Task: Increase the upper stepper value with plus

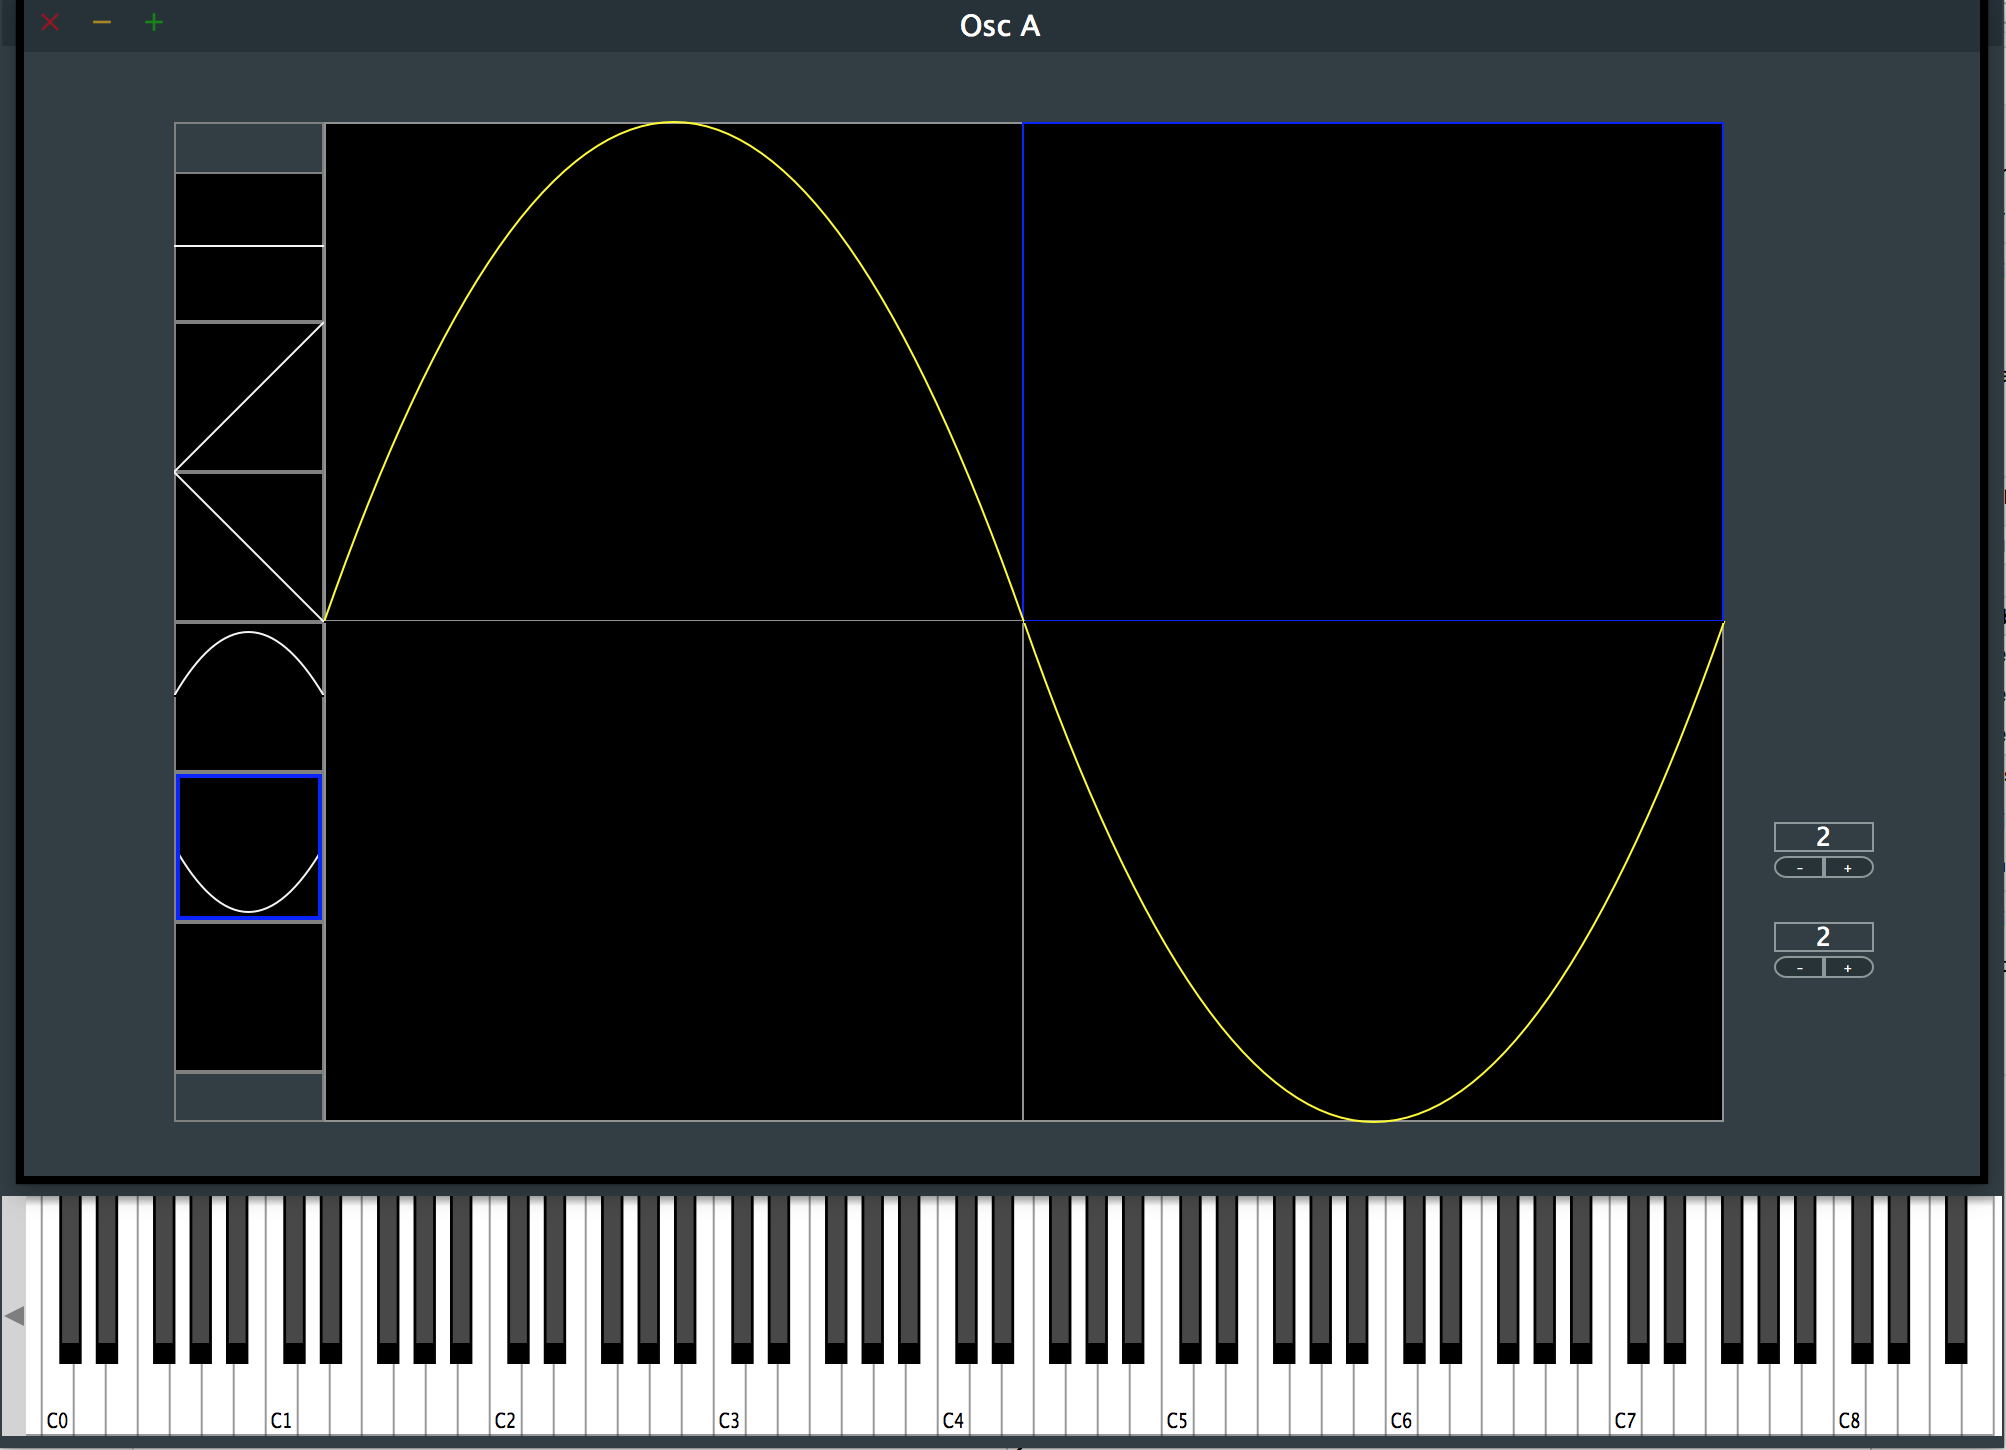Action: tap(1848, 868)
